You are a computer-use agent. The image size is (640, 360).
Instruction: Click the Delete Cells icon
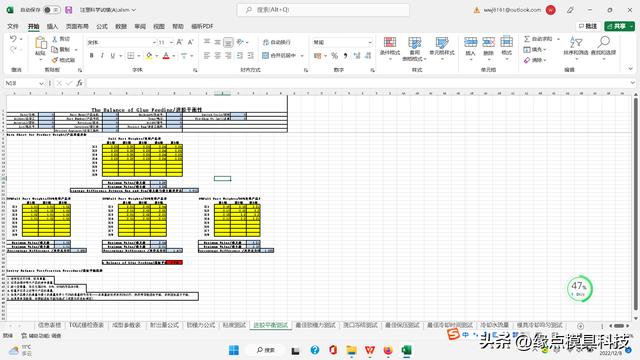point(488,42)
